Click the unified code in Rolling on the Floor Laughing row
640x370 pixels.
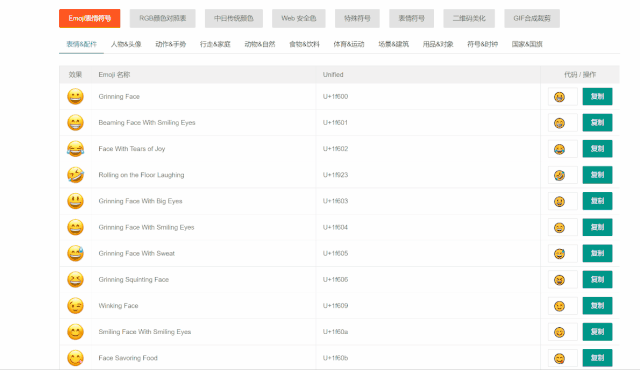[x=335, y=175]
